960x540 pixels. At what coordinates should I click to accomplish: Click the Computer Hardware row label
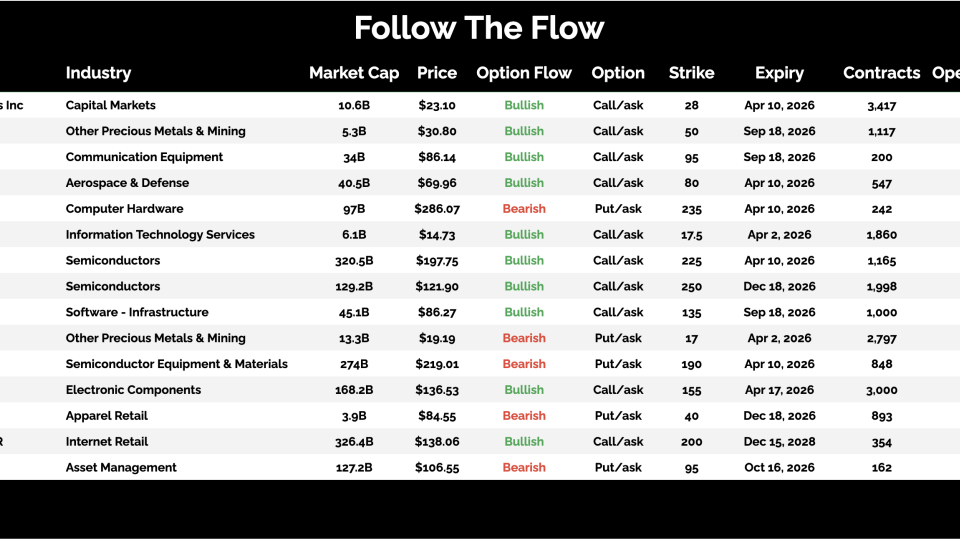coord(124,209)
